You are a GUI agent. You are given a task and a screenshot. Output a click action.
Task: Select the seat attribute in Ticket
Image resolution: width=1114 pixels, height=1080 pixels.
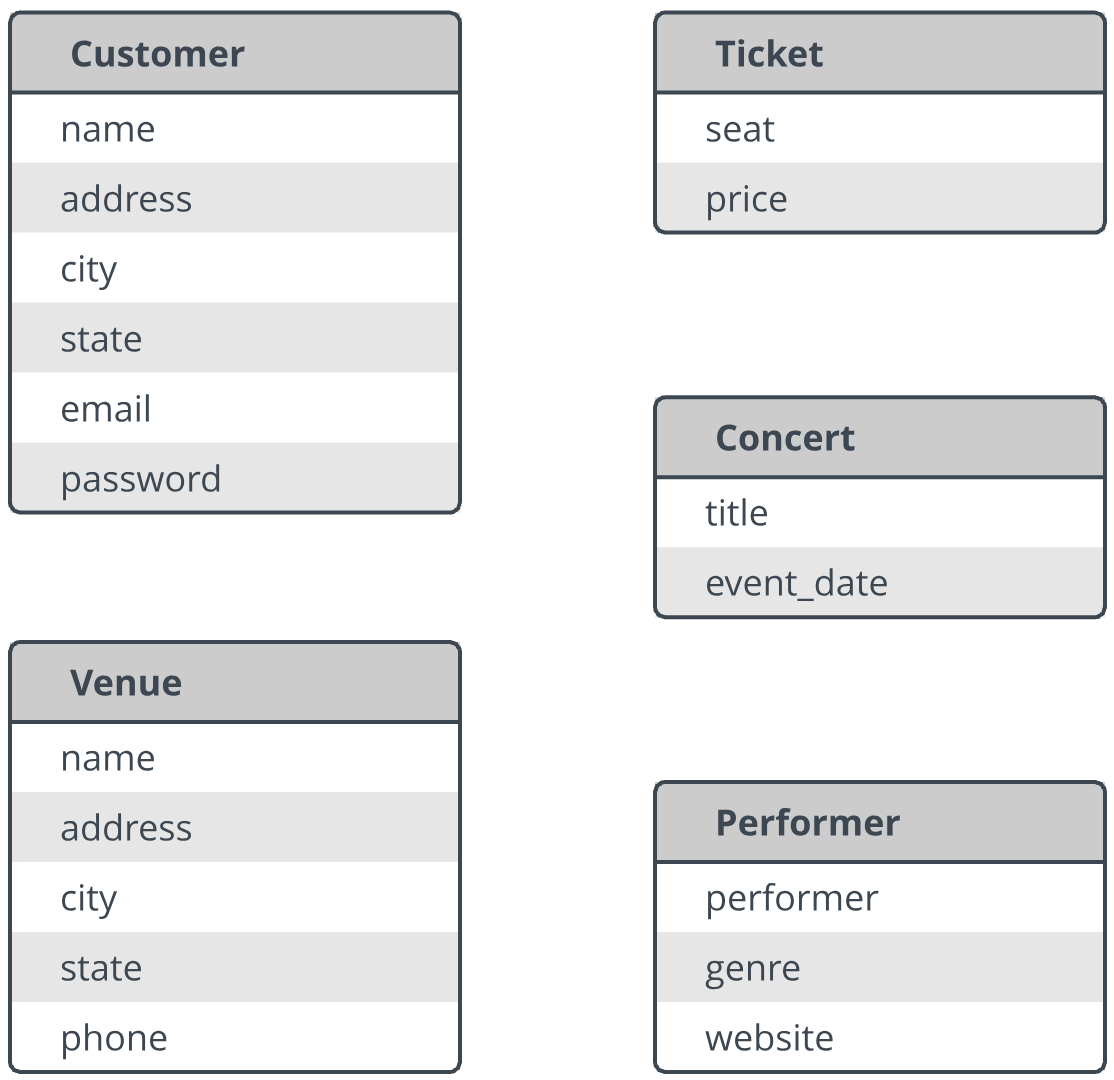(880, 129)
